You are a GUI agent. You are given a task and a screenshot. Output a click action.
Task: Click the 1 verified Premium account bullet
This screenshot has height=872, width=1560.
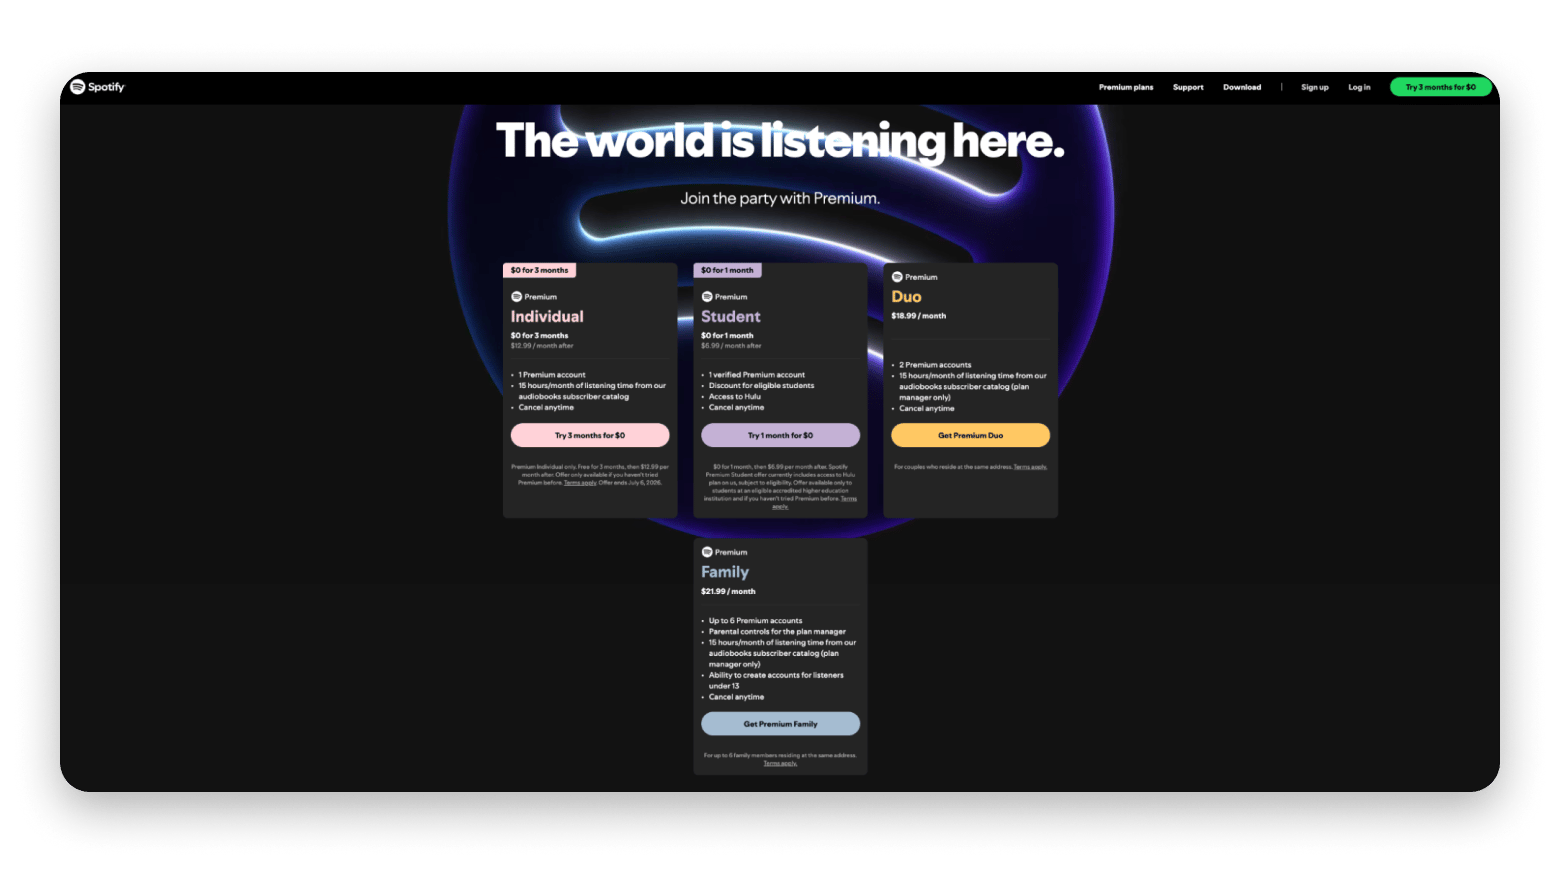757,375
